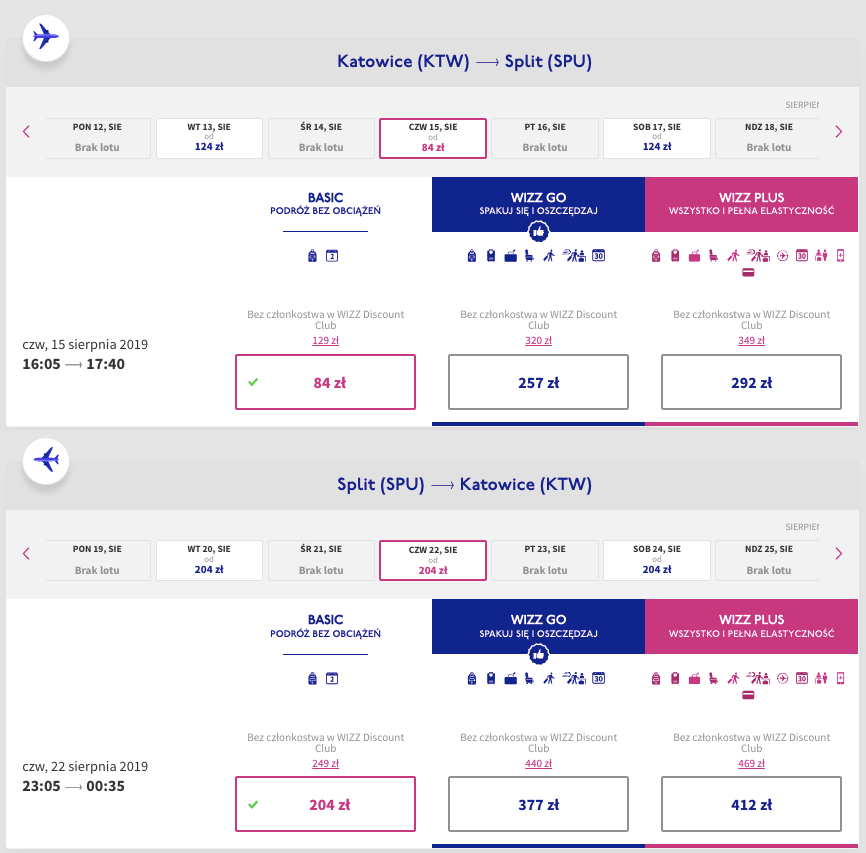
Task: Click the circled plane flight-change icon, outbound WIZZ PLUS
Action: click(783, 255)
